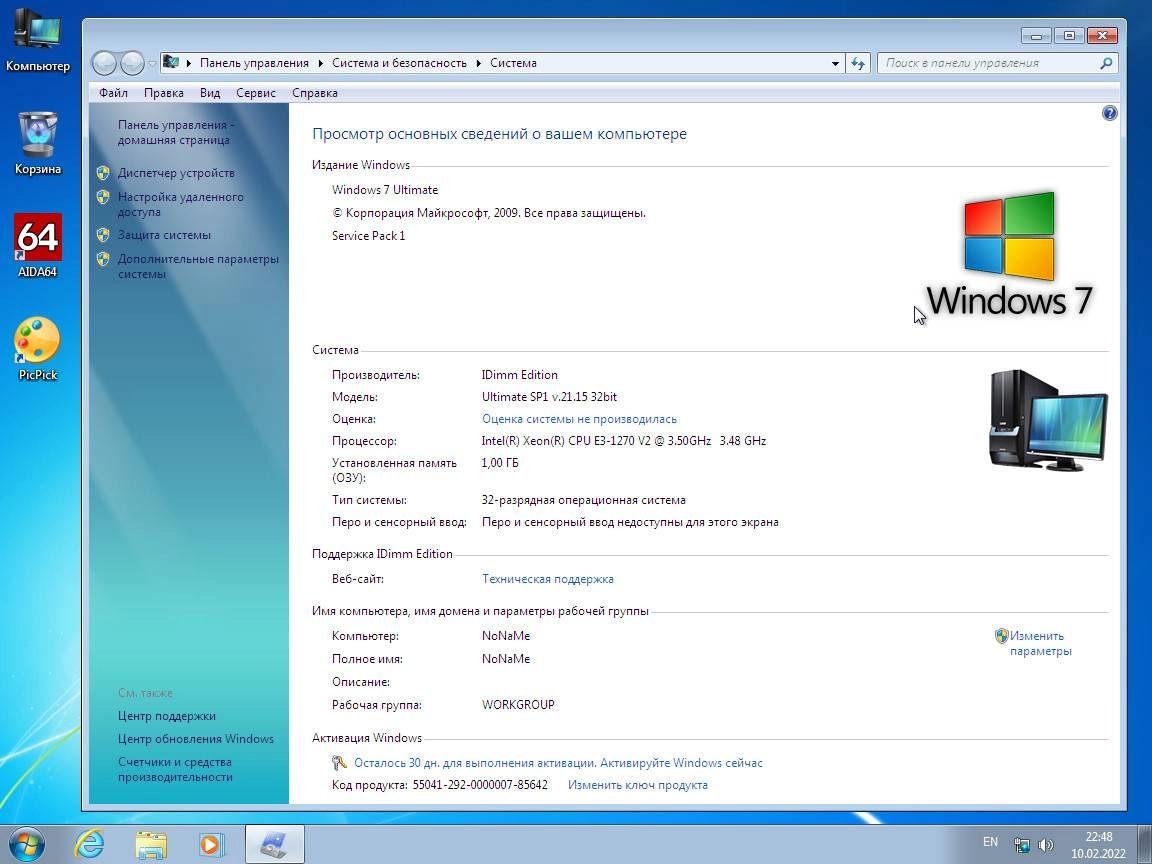Click Система и безопасность breadcrumb

point(399,63)
